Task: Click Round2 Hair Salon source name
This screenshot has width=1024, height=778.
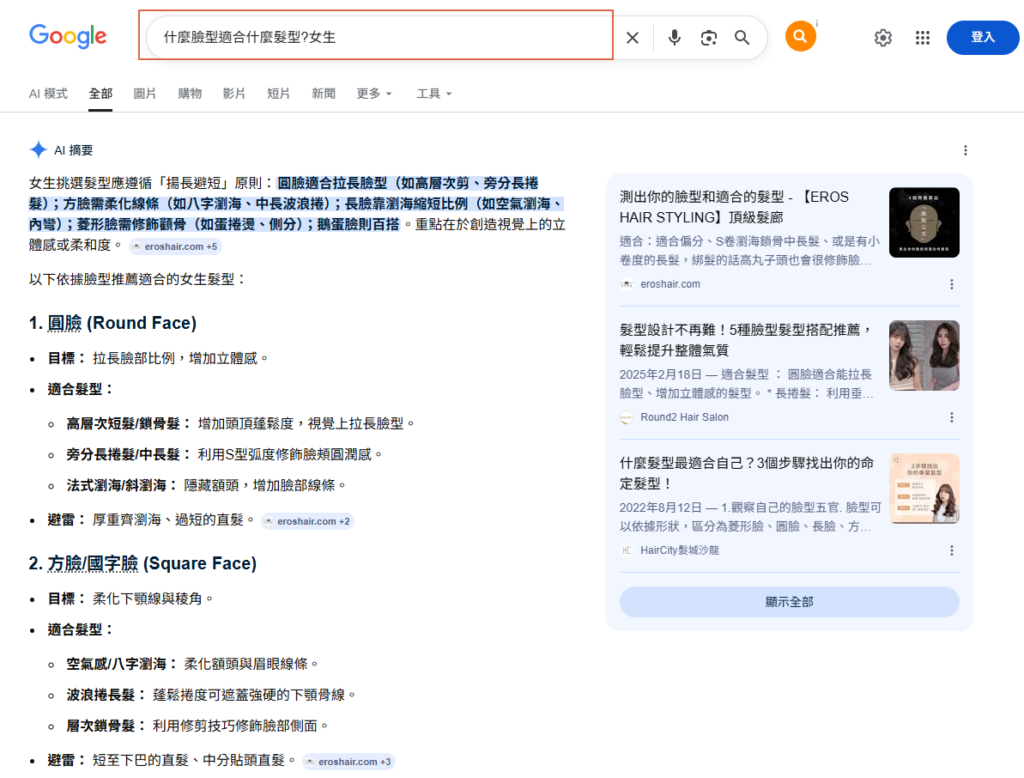Action: [x=684, y=417]
